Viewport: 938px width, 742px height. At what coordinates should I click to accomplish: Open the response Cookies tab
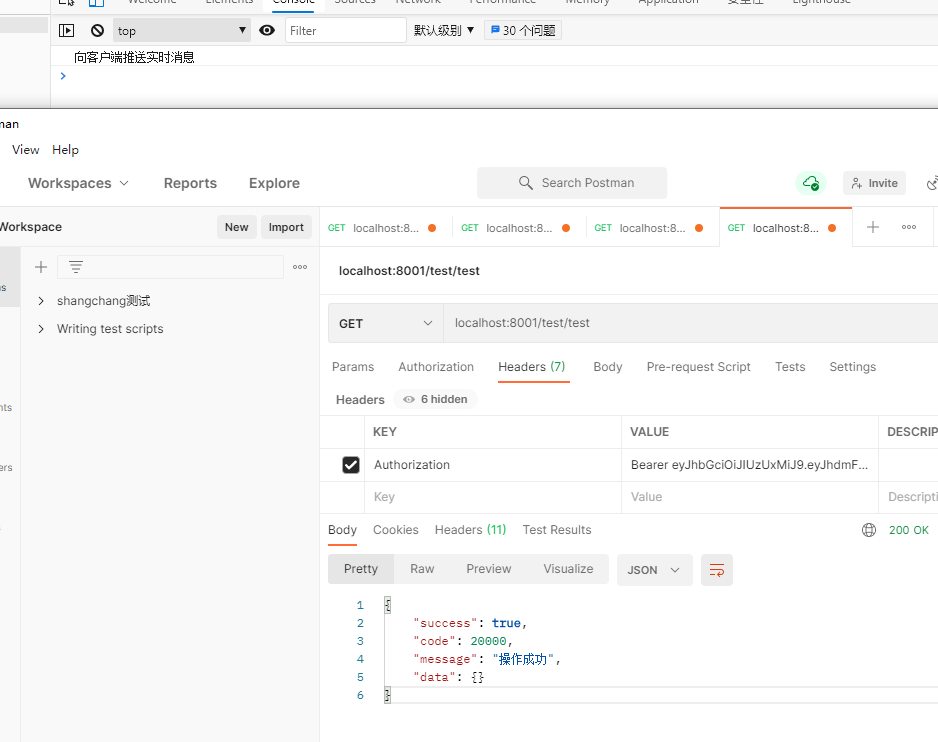[395, 530]
